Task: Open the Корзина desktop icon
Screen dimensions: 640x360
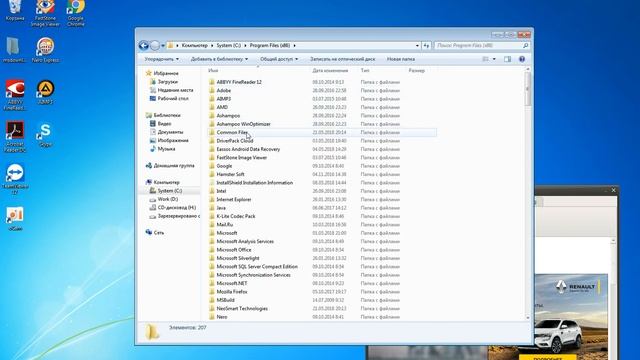Action: (15, 10)
